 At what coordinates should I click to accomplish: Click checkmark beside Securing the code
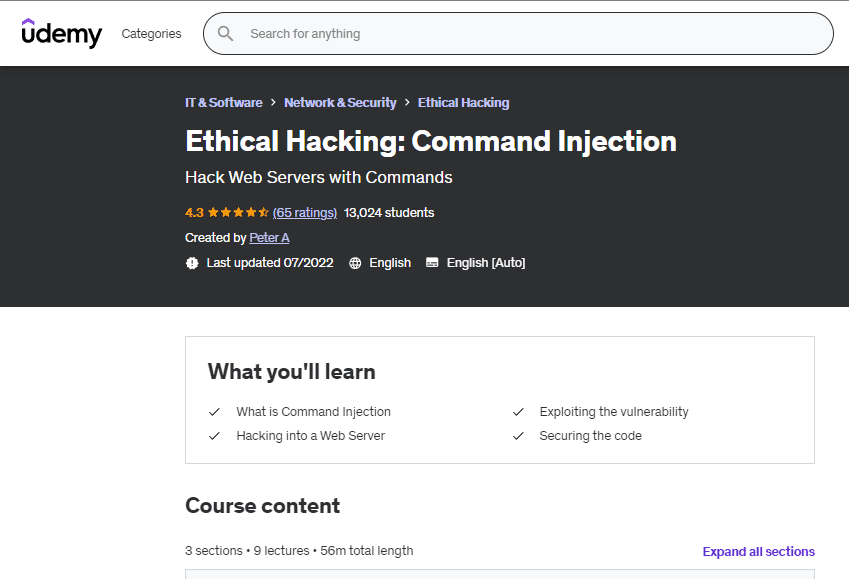tap(518, 436)
